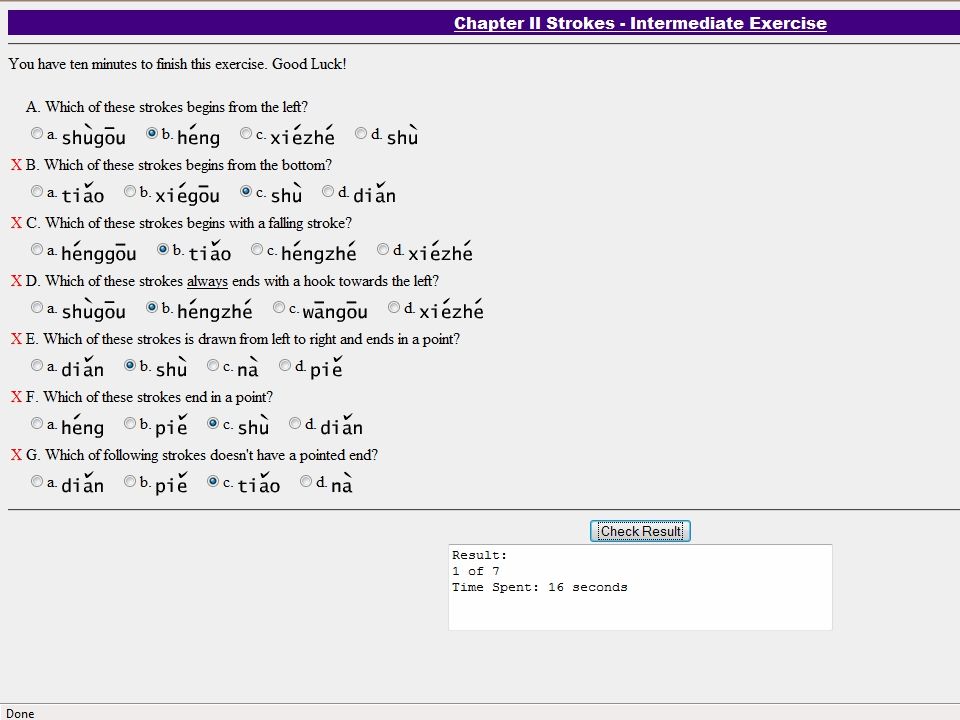Image resolution: width=960 pixels, height=720 pixels.
Task: Select option a tiǎo in question B
Action: click(37, 191)
